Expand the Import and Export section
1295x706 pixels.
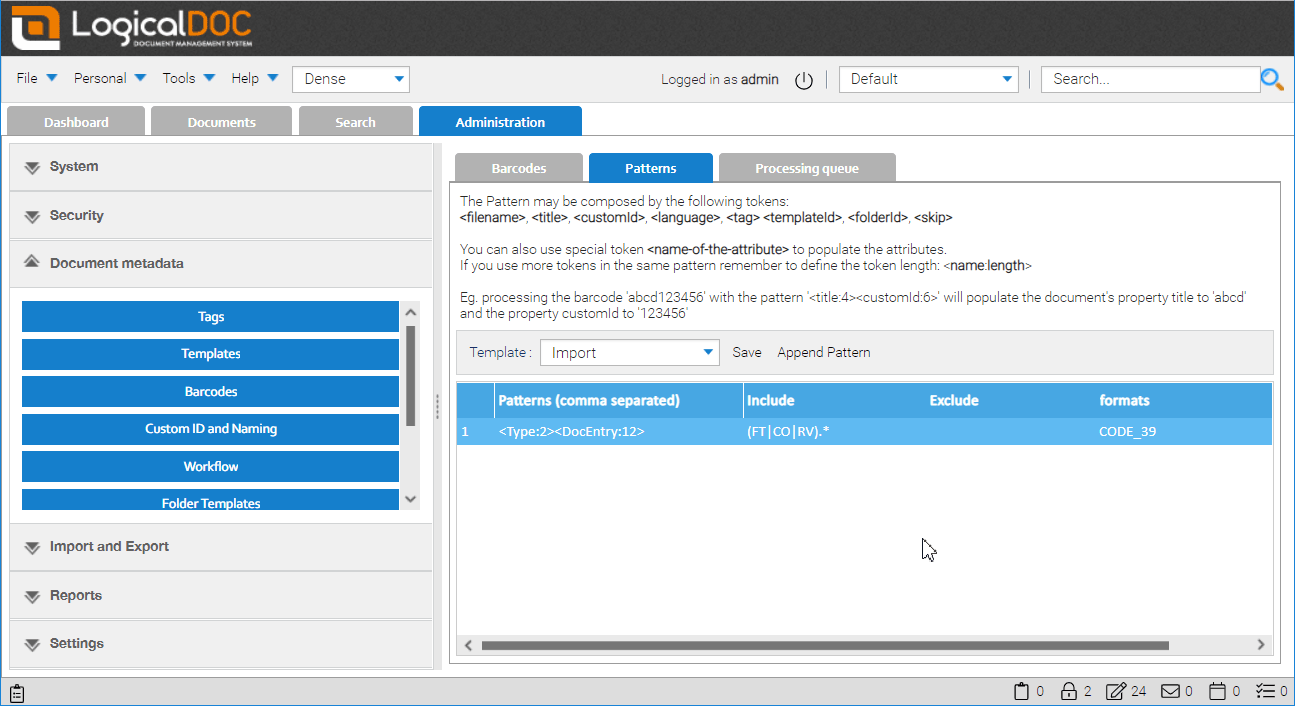[109, 547]
